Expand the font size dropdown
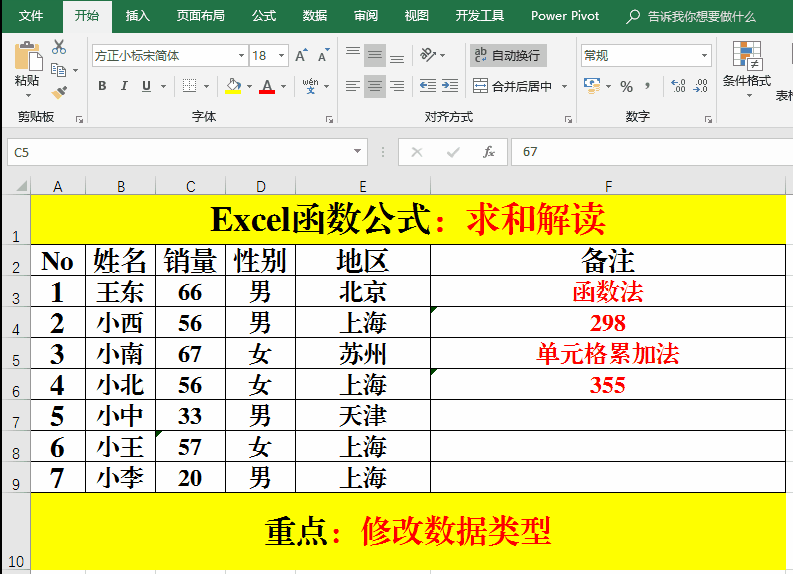The height and width of the screenshot is (574, 793). 282,56
